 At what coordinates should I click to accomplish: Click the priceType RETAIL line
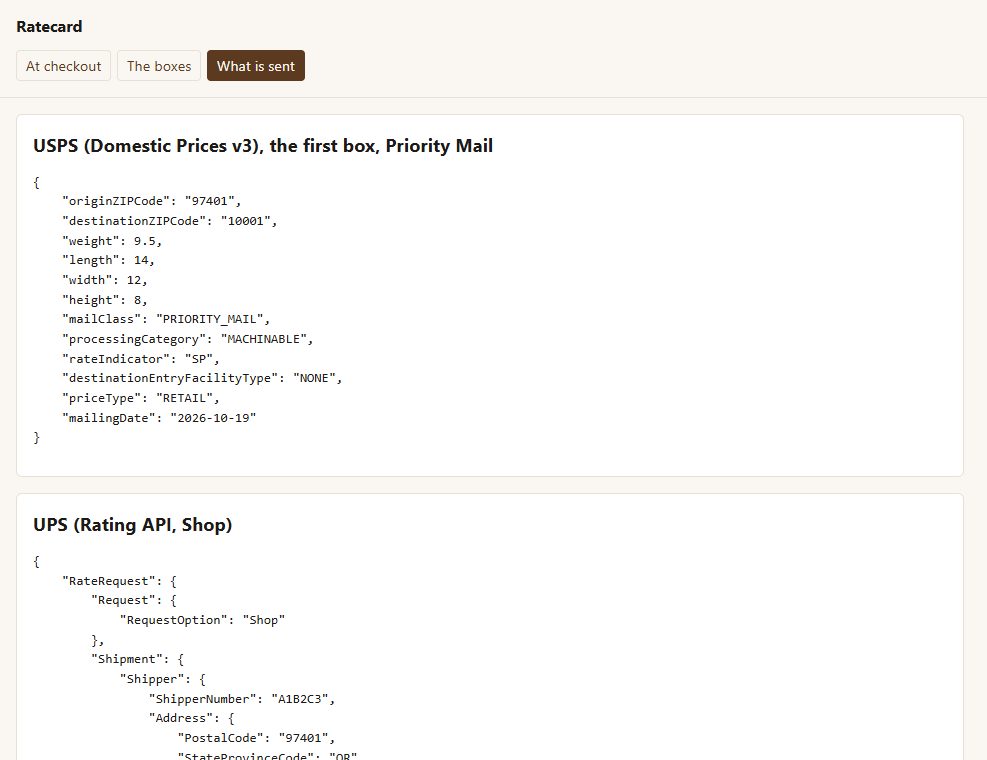(x=141, y=399)
